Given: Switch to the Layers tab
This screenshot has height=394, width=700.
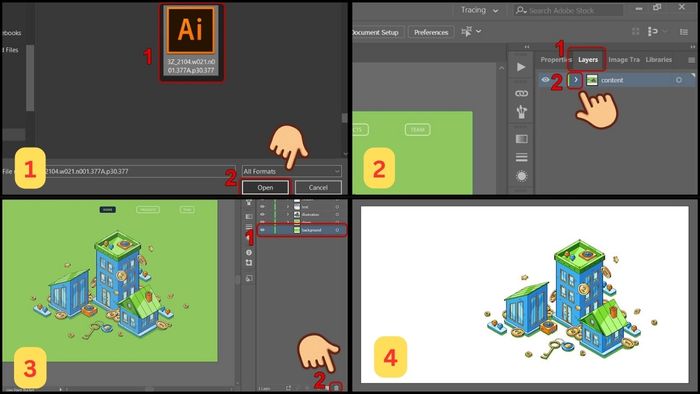Looking at the screenshot, I should [x=588, y=59].
